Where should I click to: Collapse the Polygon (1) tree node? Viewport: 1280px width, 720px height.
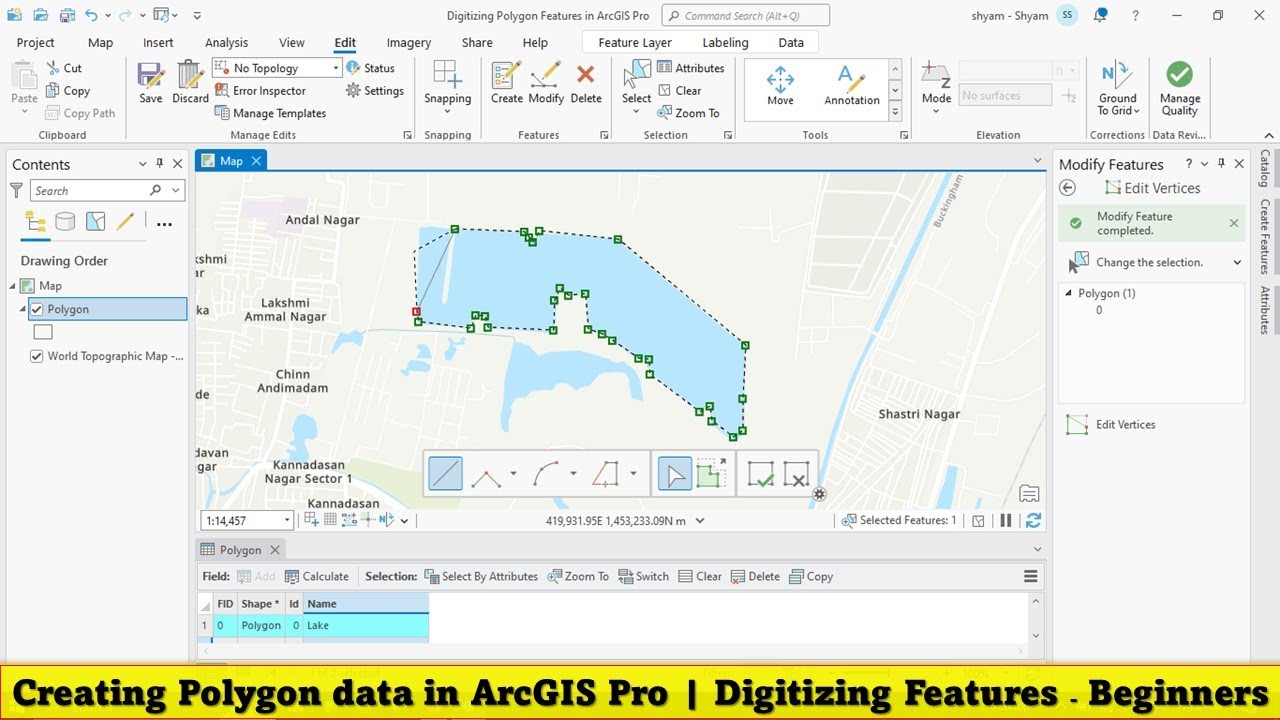1069,293
